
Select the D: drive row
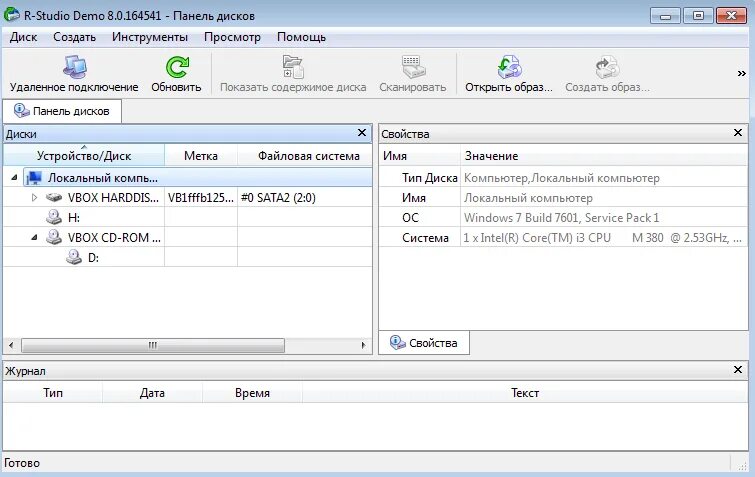[x=188, y=257]
